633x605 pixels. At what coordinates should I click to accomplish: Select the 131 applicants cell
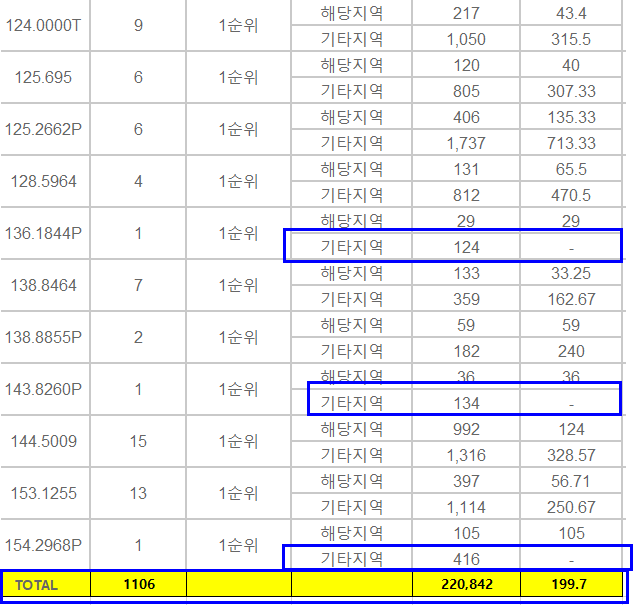[466, 169]
